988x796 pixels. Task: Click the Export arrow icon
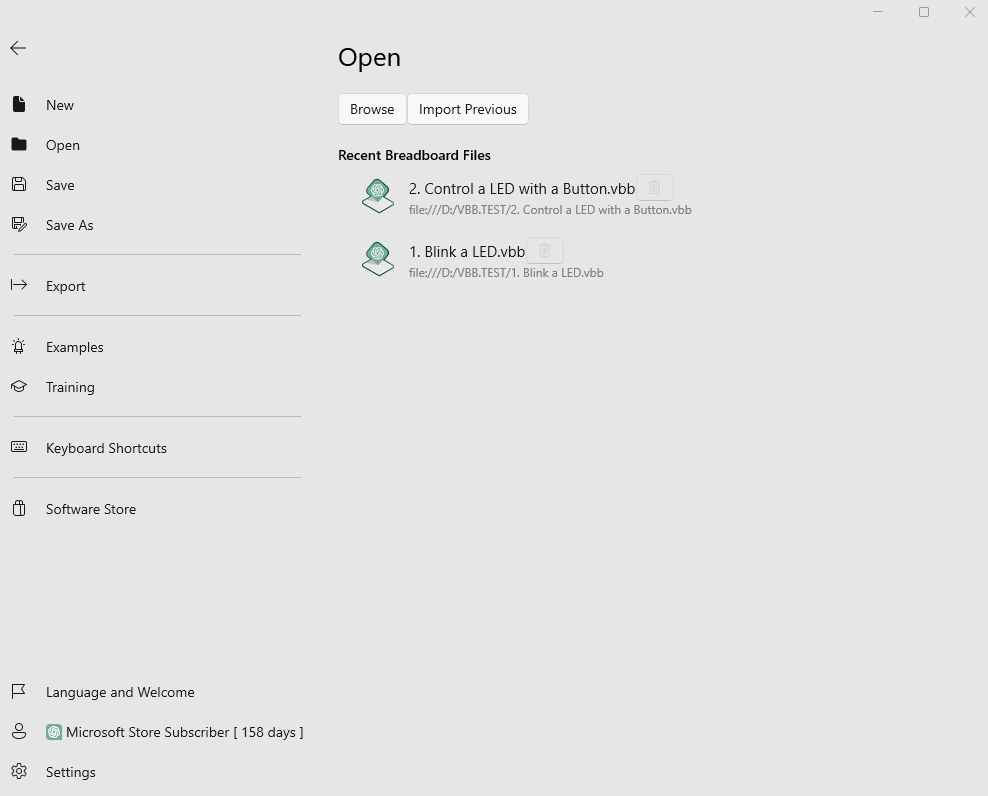click(19, 285)
